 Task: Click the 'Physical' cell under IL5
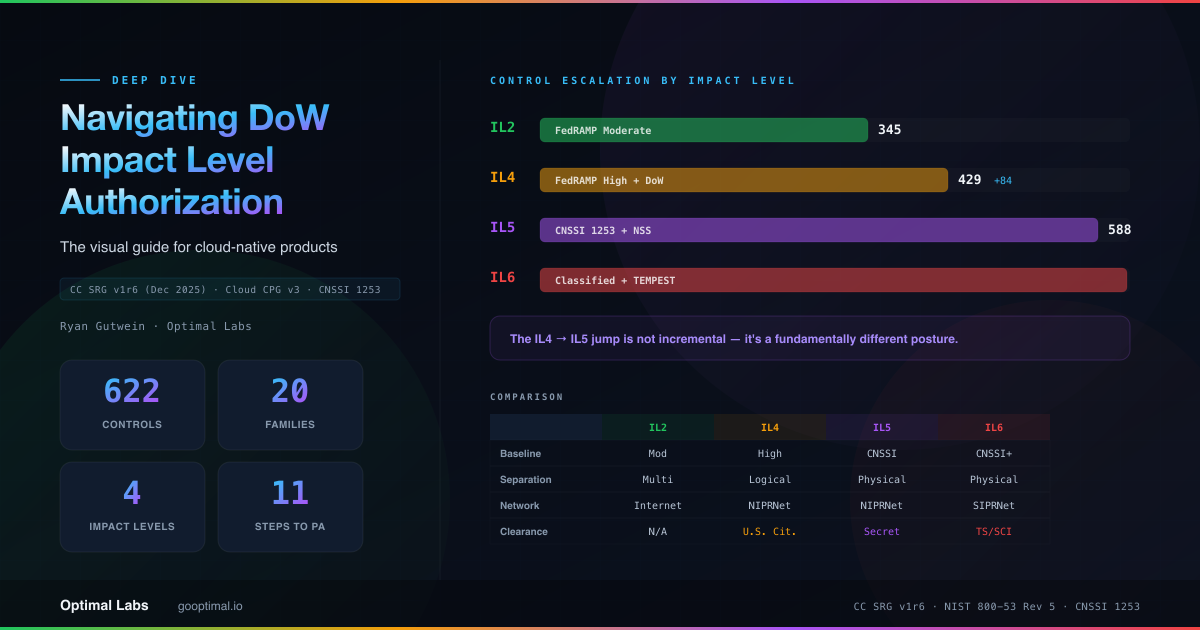[882, 480]
